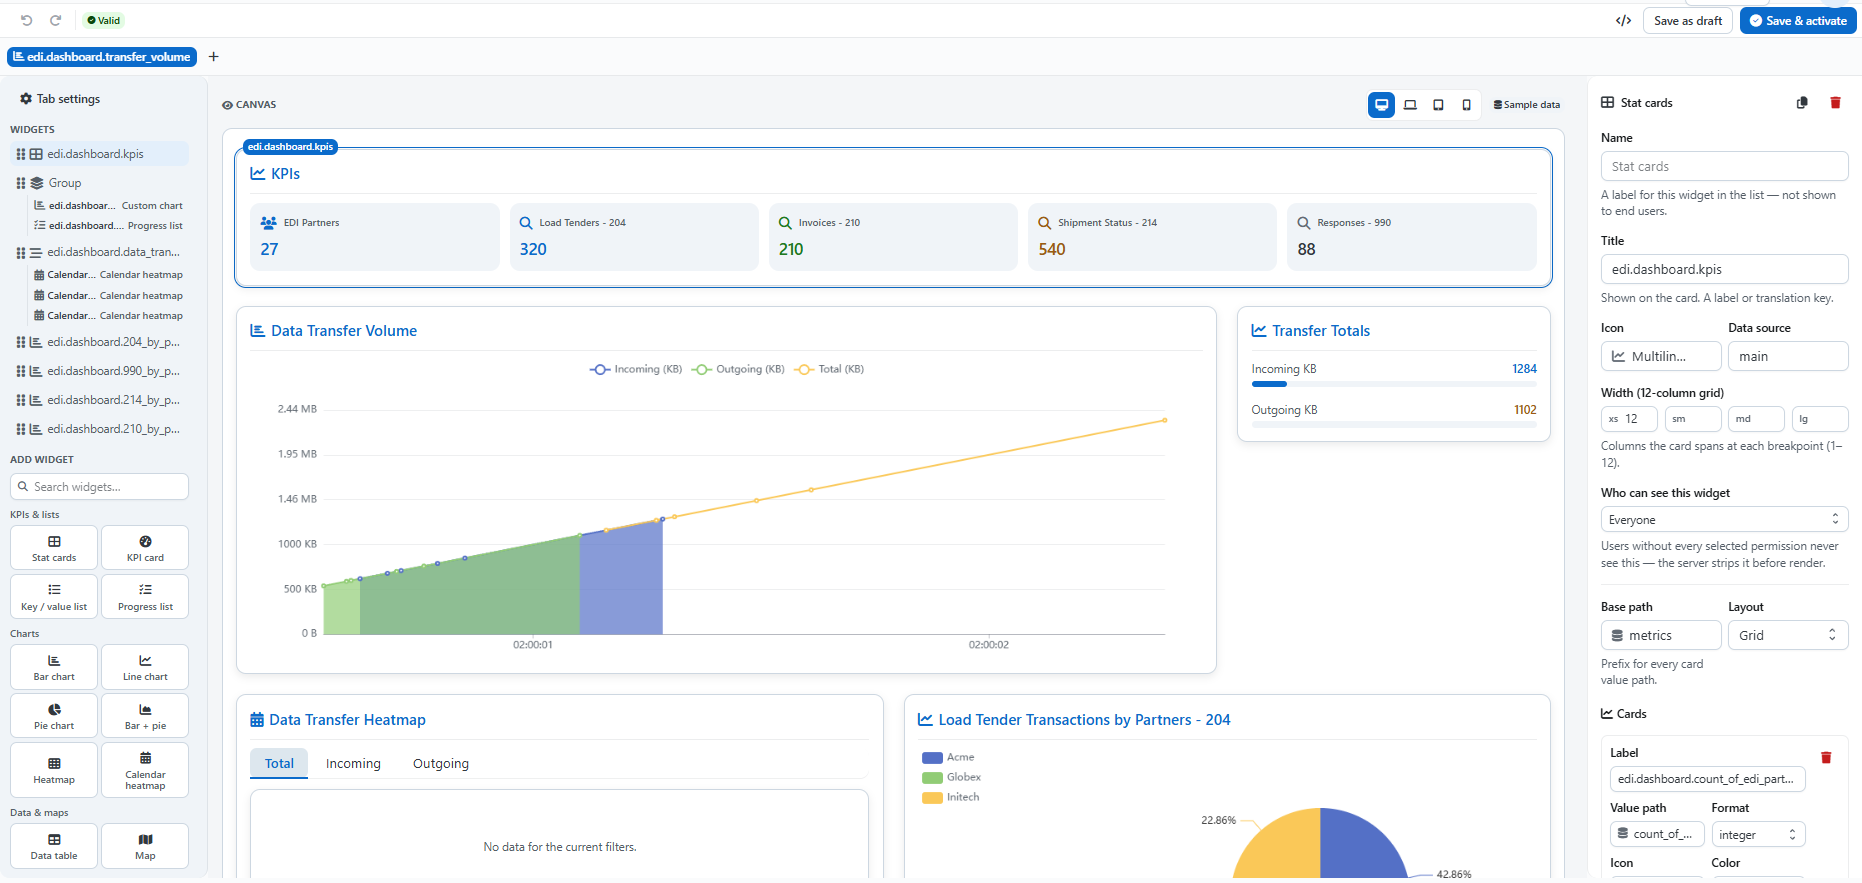The image size is (1862, 883).
Task: Select Custom chart child in Group
Action: click(108, 205)
